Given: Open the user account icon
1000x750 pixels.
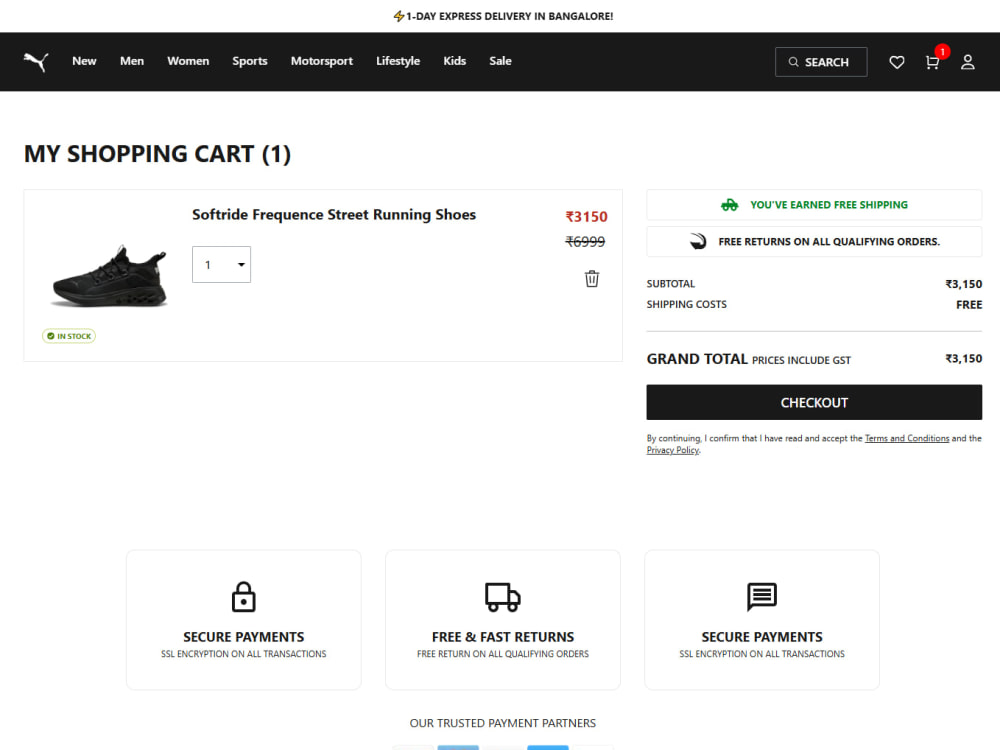Looking at the screenshot, I should 967,62.
